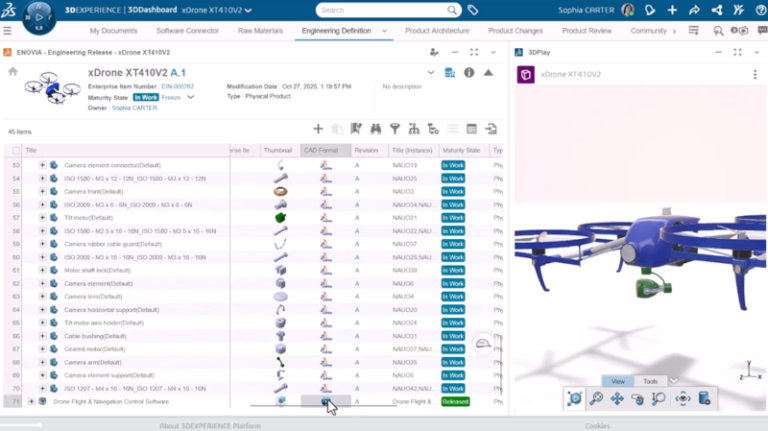The image size is (768, 431).
Task: Switch to the My Documents tab
Action: 114,31
